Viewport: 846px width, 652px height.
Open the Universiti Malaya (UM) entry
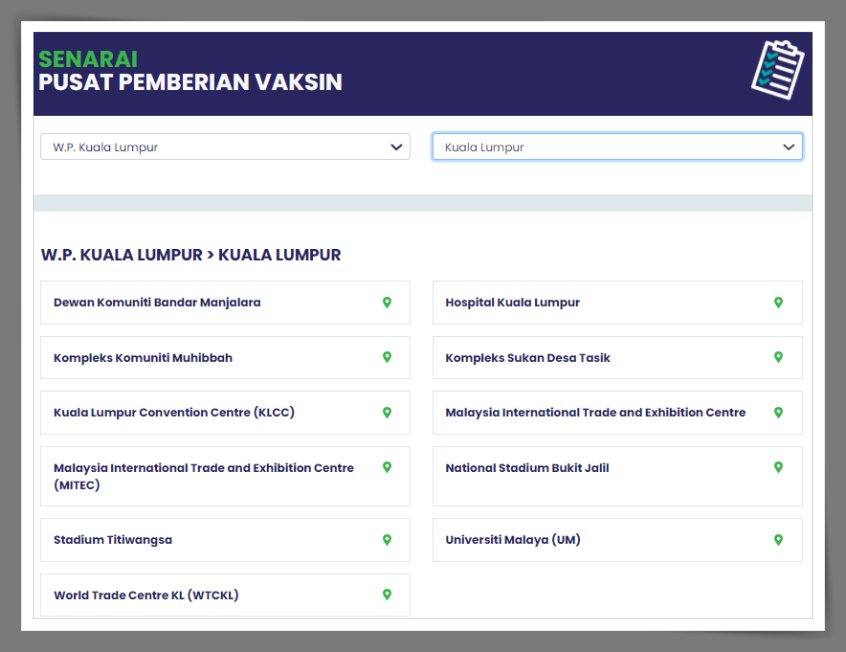[512, 540]
